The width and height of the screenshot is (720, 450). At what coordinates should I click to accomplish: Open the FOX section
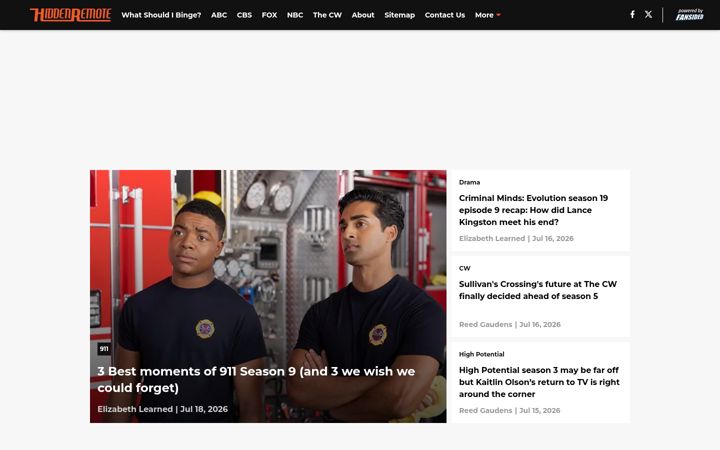tap(270, 15)
